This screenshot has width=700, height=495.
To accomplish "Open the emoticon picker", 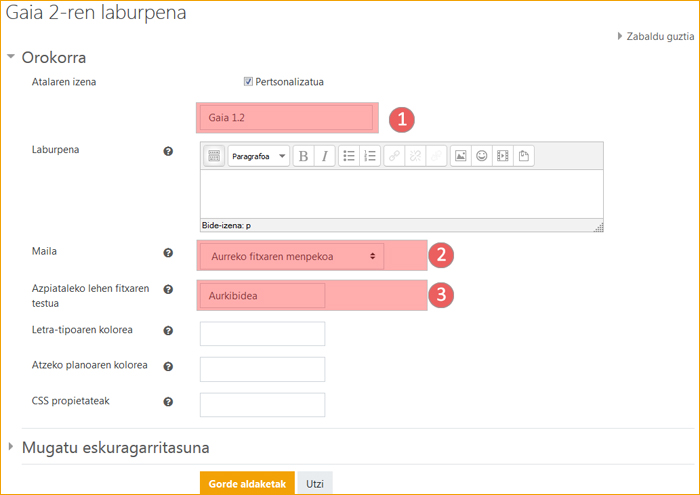I will tap(481, 156).
